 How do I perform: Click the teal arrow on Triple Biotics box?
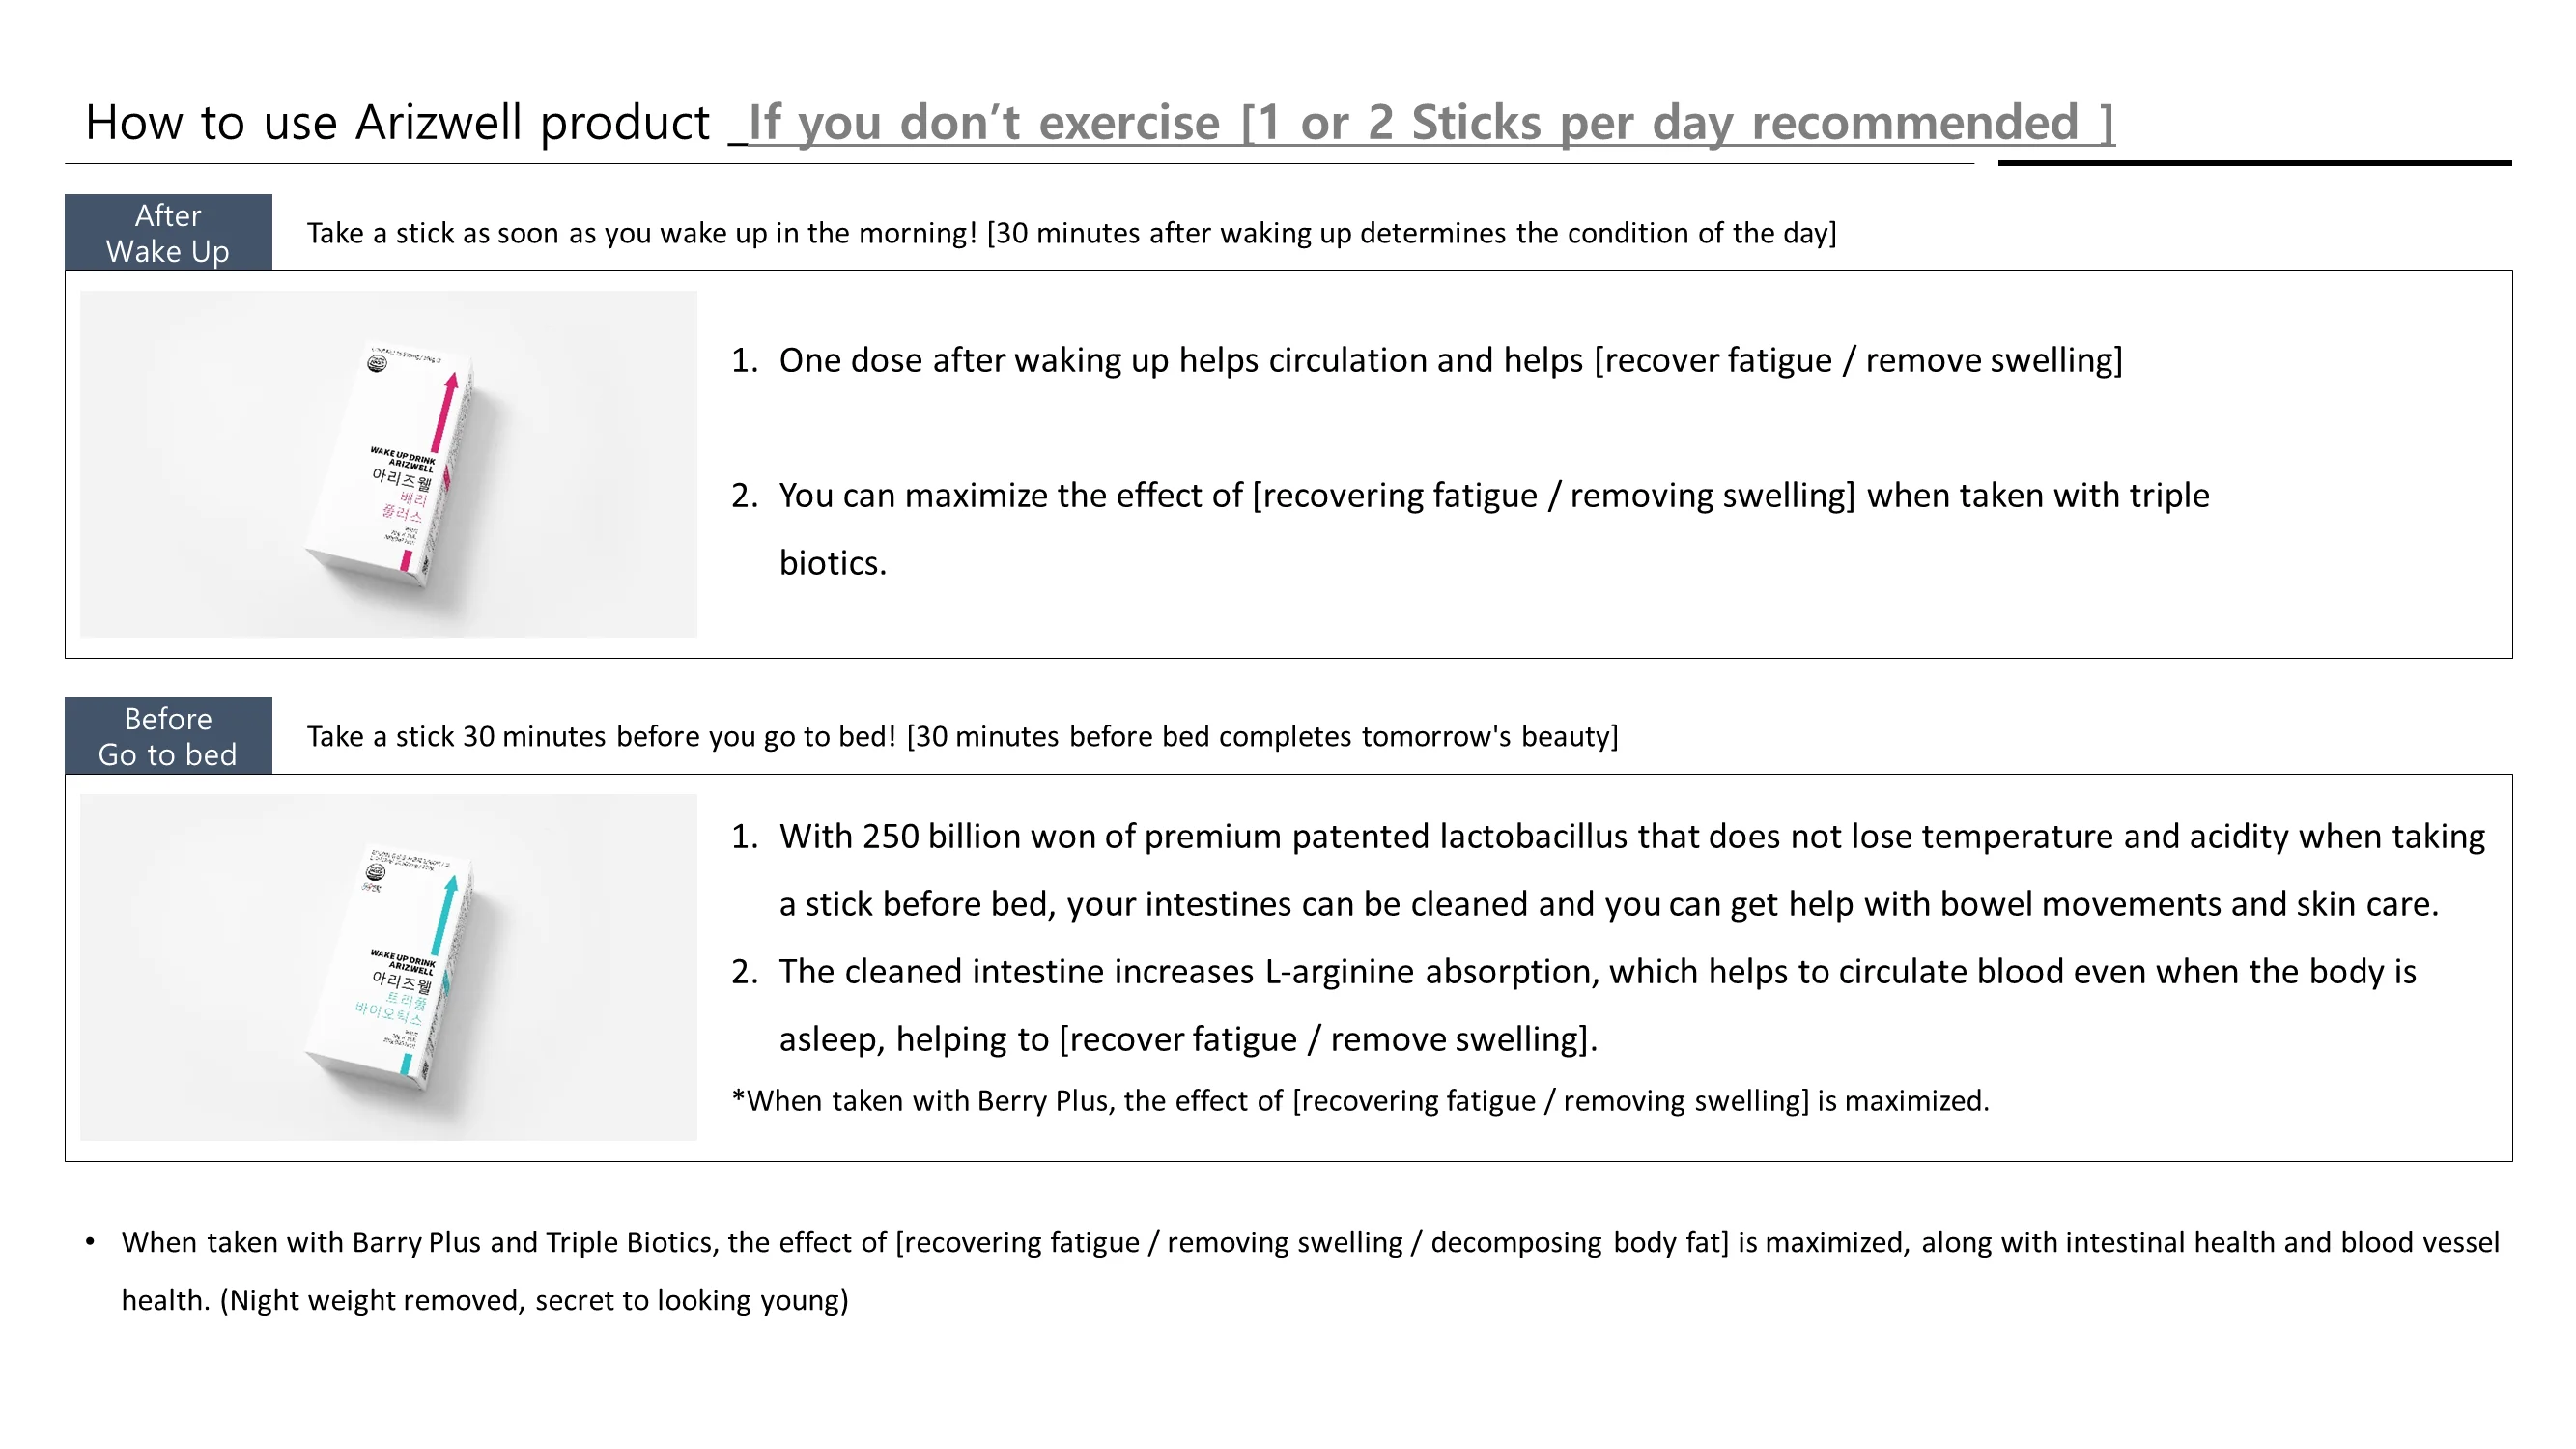pyautogui.click(x=443, y=918)
